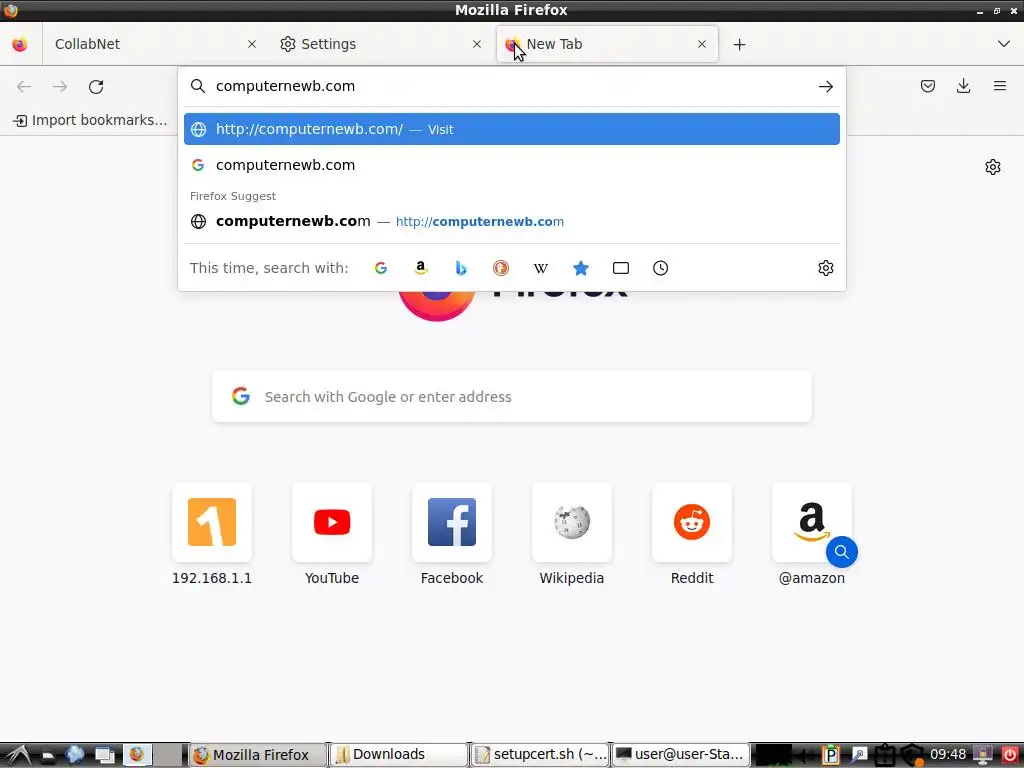Open the Save to Pocket button

click(927, 86)
